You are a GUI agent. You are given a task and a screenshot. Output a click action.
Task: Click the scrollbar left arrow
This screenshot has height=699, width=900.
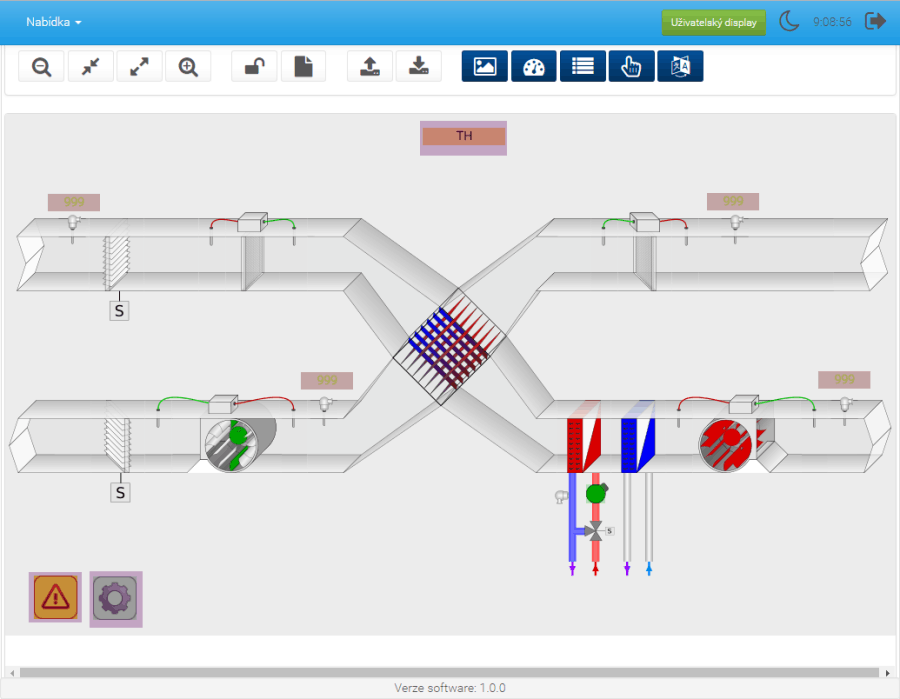(12, 673)
